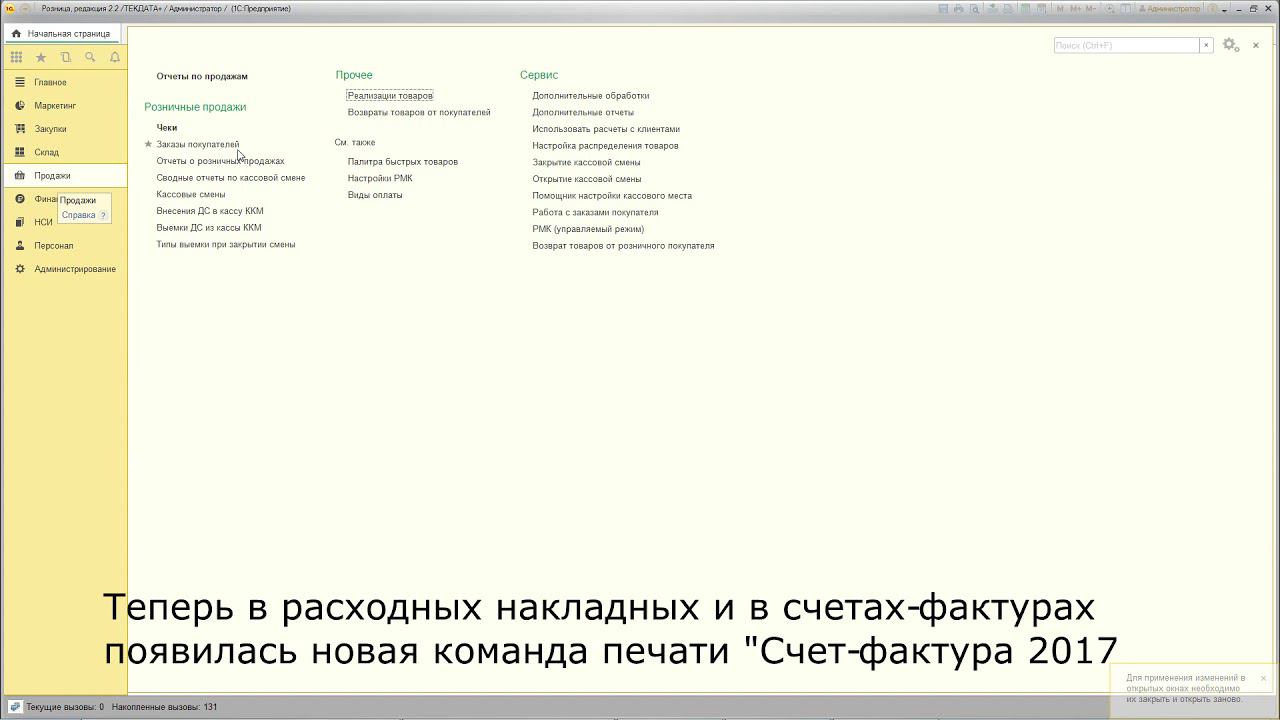Open the Чеки link
Image resolution: width=1280 pixels, height=720 pixels.
(x=166, y=128)
